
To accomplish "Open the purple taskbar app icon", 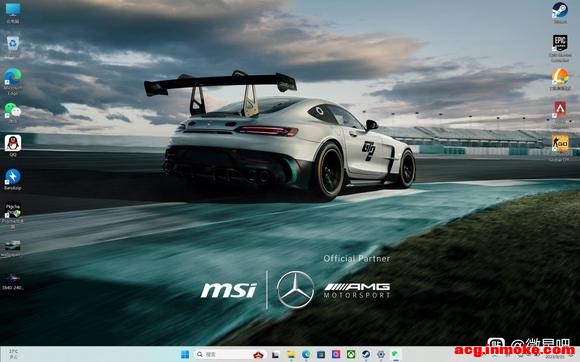I will pos(336,355).
